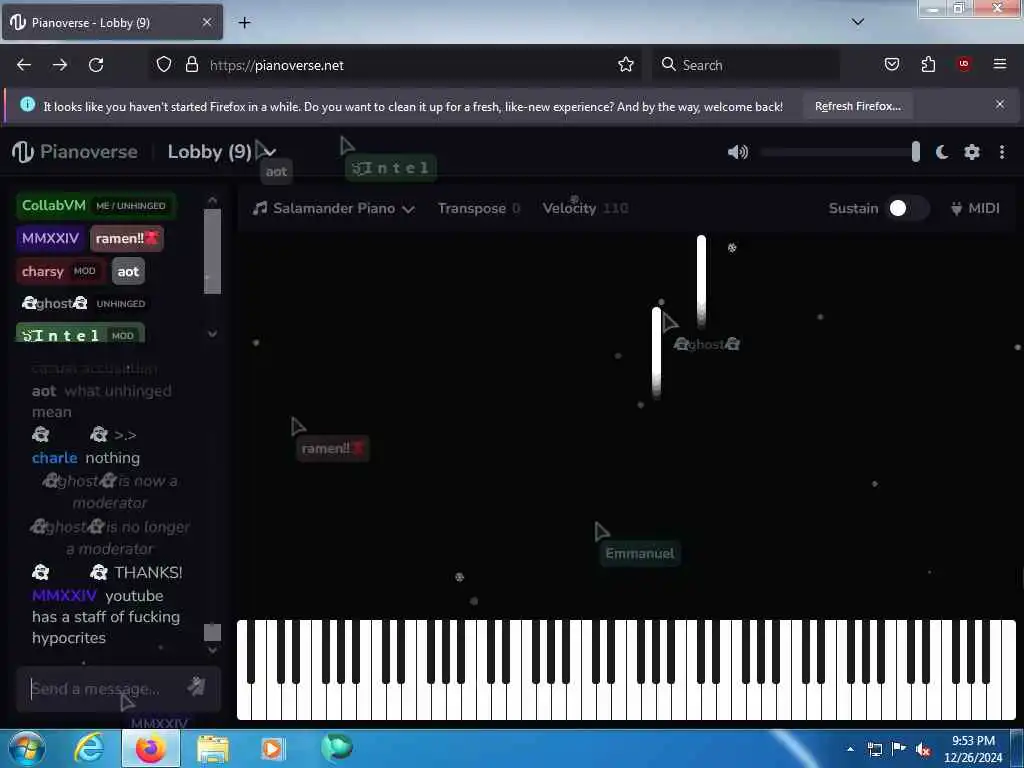Viewport: 1024px width, 768px height.
Task: Launch Internet Explorer from the taskbar
Action: click(89, 748)
